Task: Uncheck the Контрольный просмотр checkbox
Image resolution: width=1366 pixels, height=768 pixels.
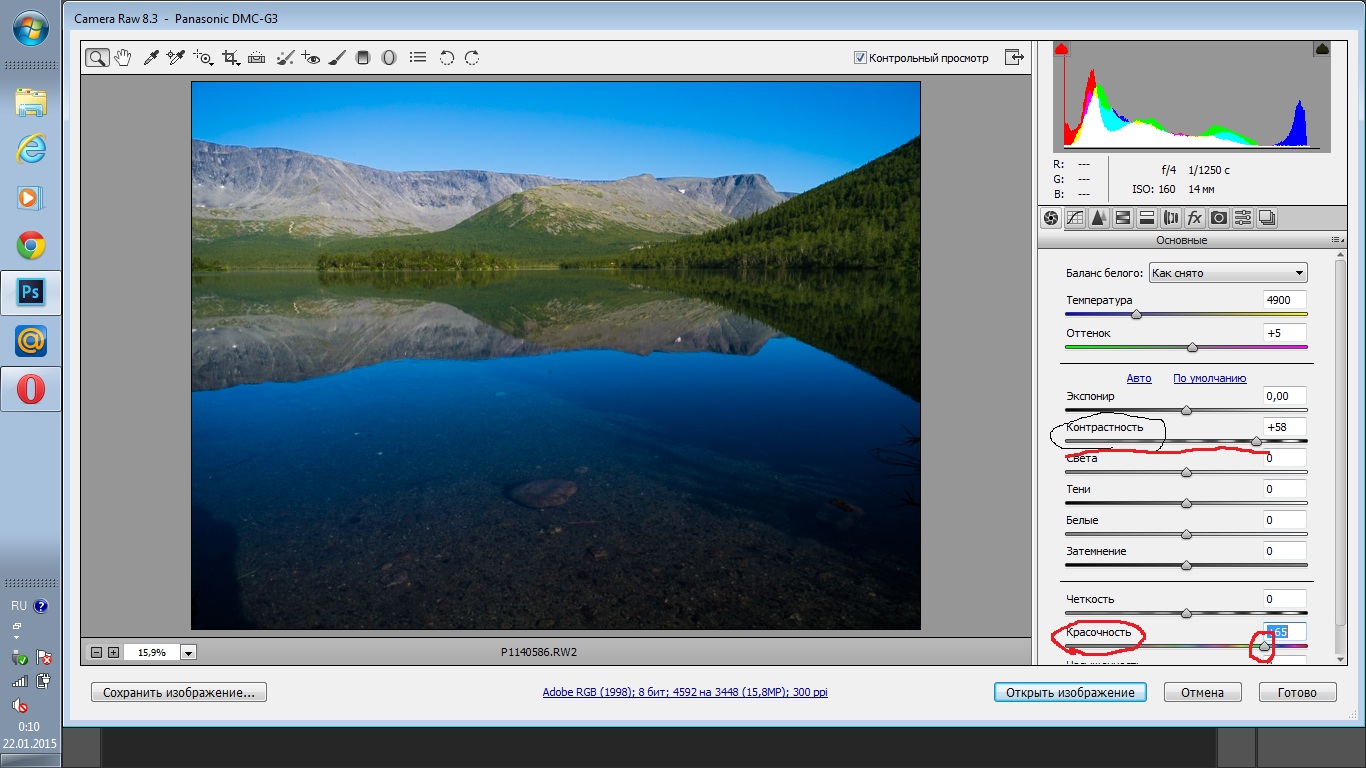Action: click(860, 58)
